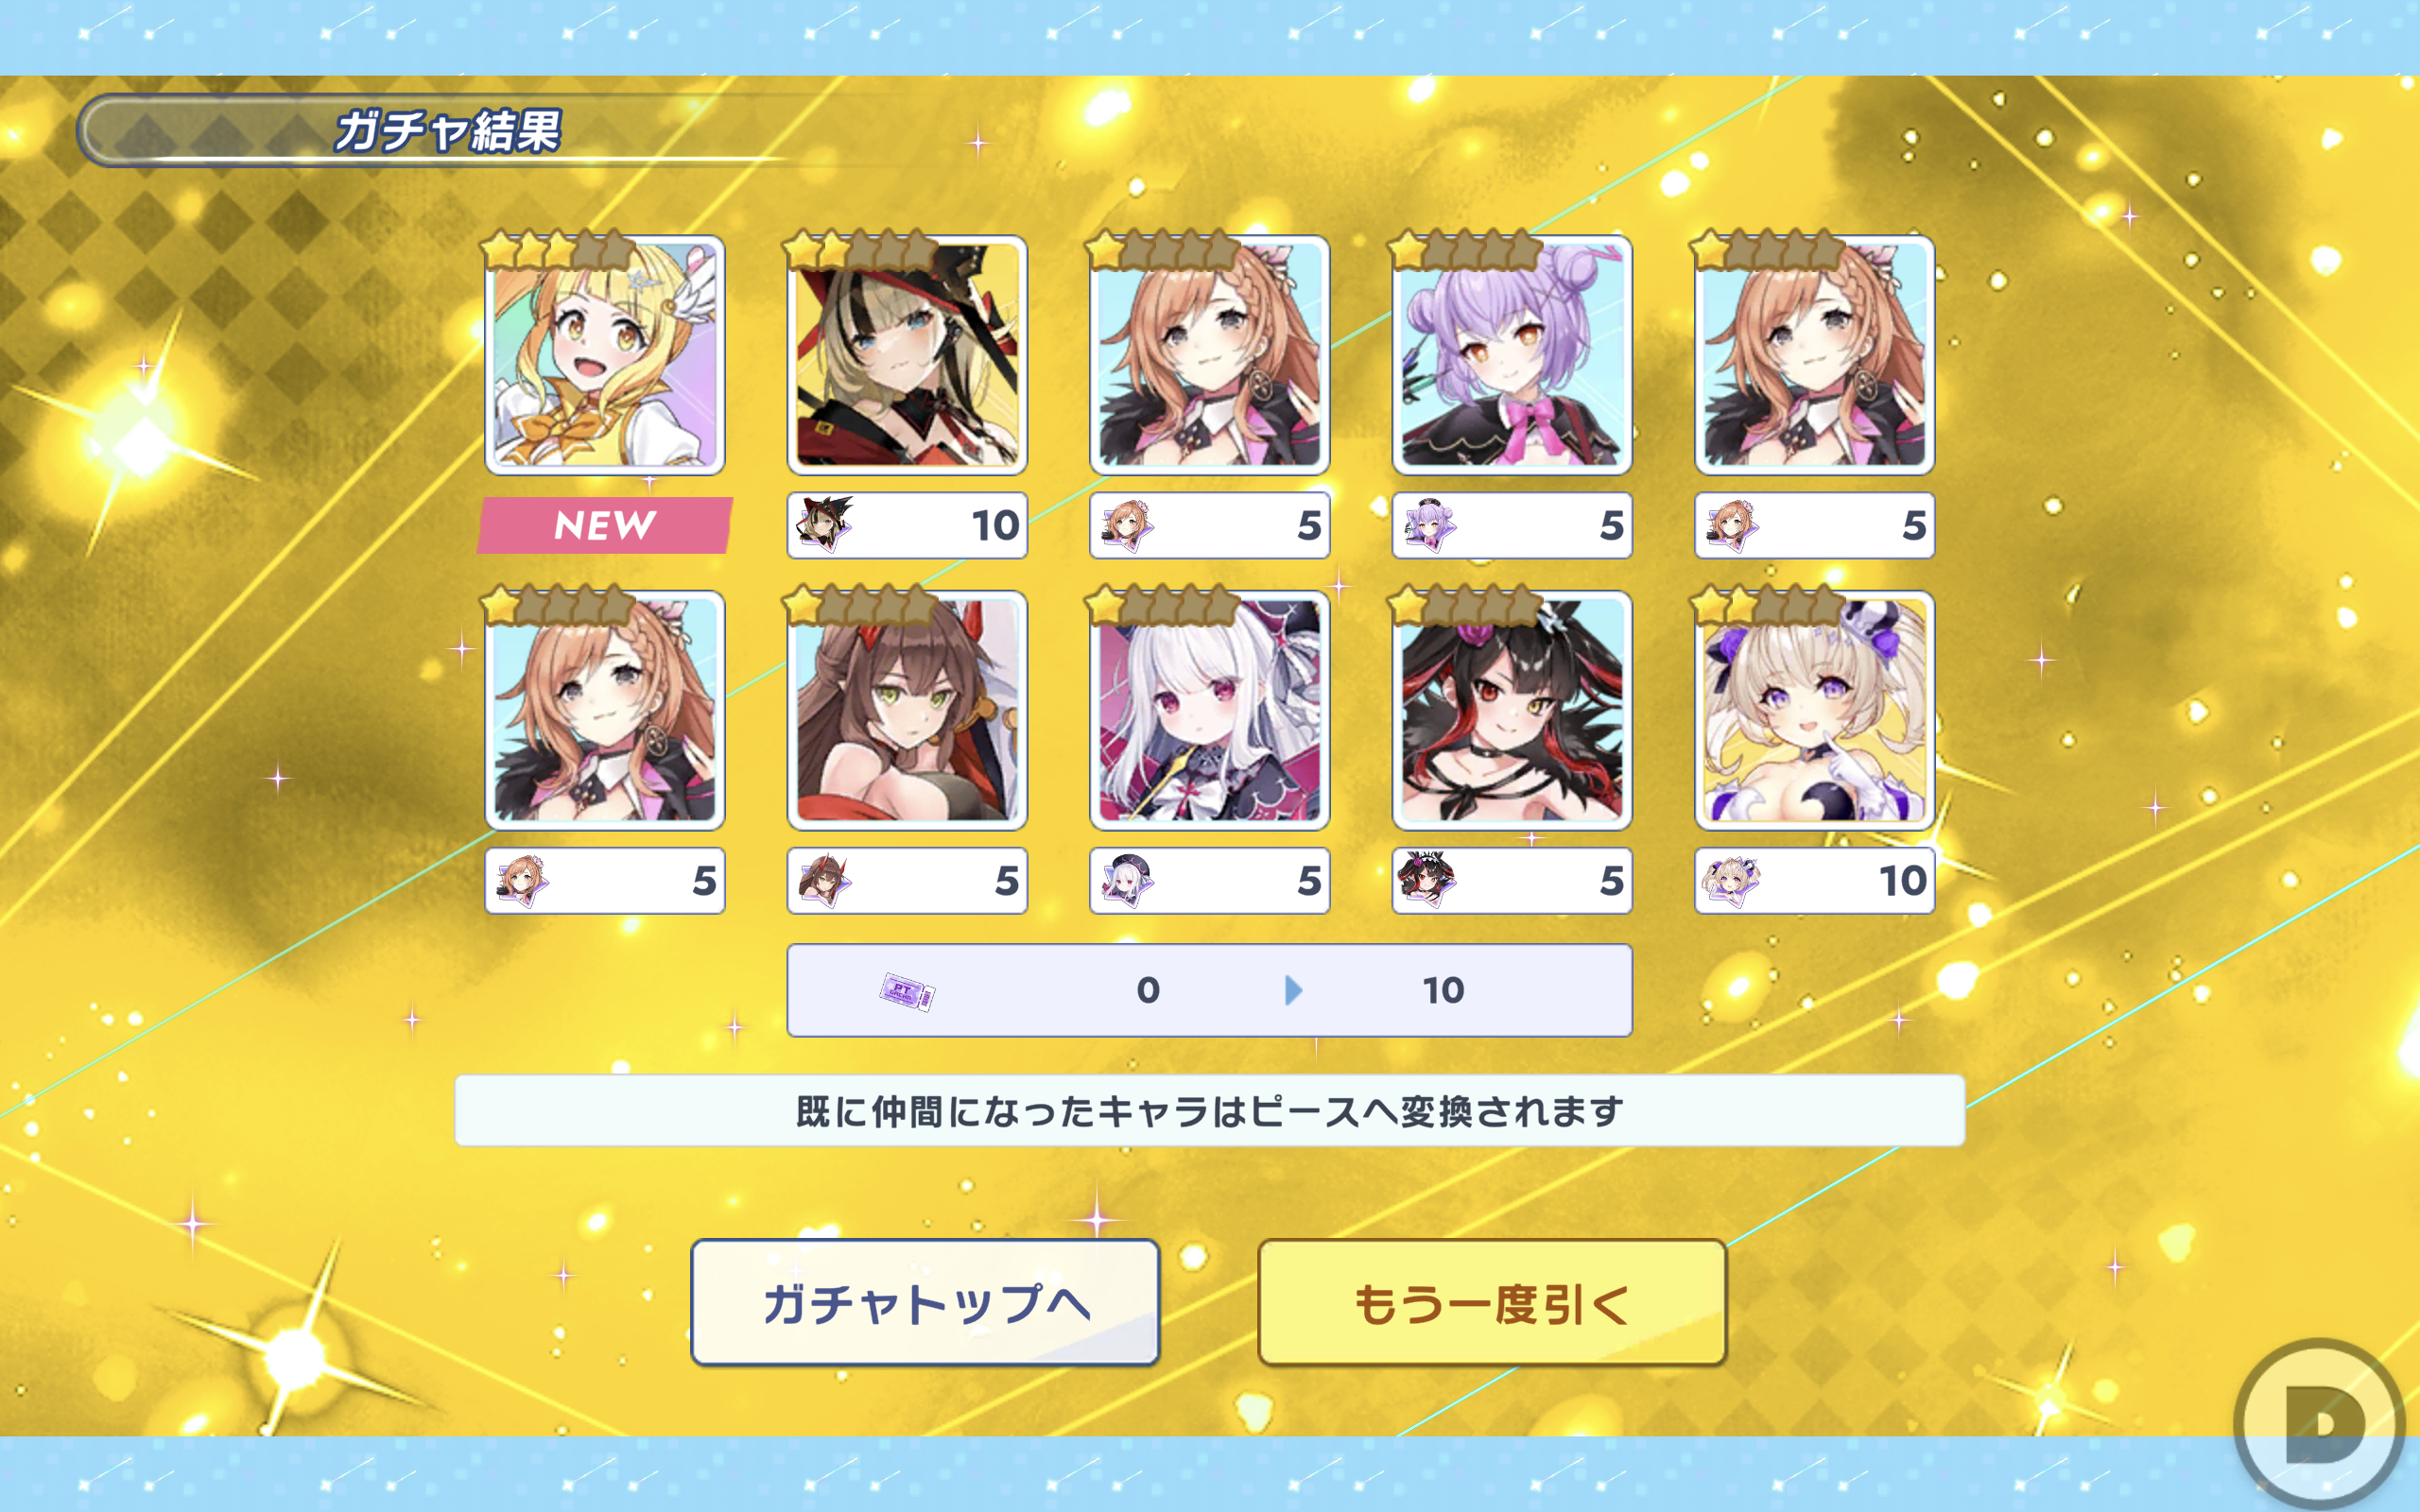This screenshot has height=1512, width=2420.
Task: Open the red-hat pirate character card
Action: (907, 355)
